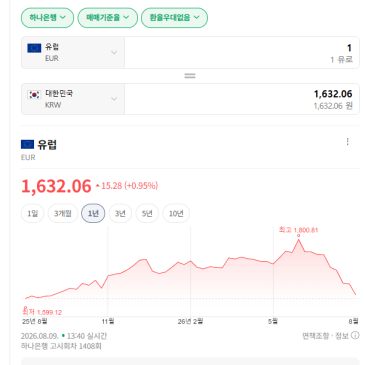This screenshot has width=365, height=365.
Task: Click the EU flag next to 유럽 heading
Action: (27, 144)
